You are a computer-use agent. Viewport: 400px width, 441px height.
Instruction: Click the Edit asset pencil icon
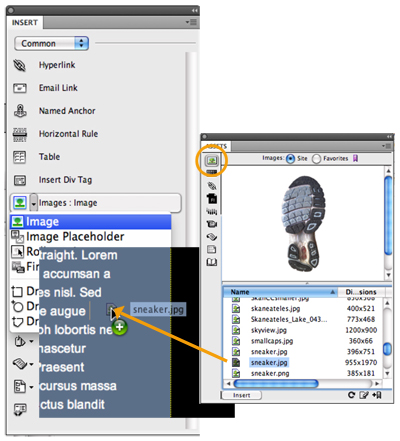pyautogui.click(x=364, y=395)
